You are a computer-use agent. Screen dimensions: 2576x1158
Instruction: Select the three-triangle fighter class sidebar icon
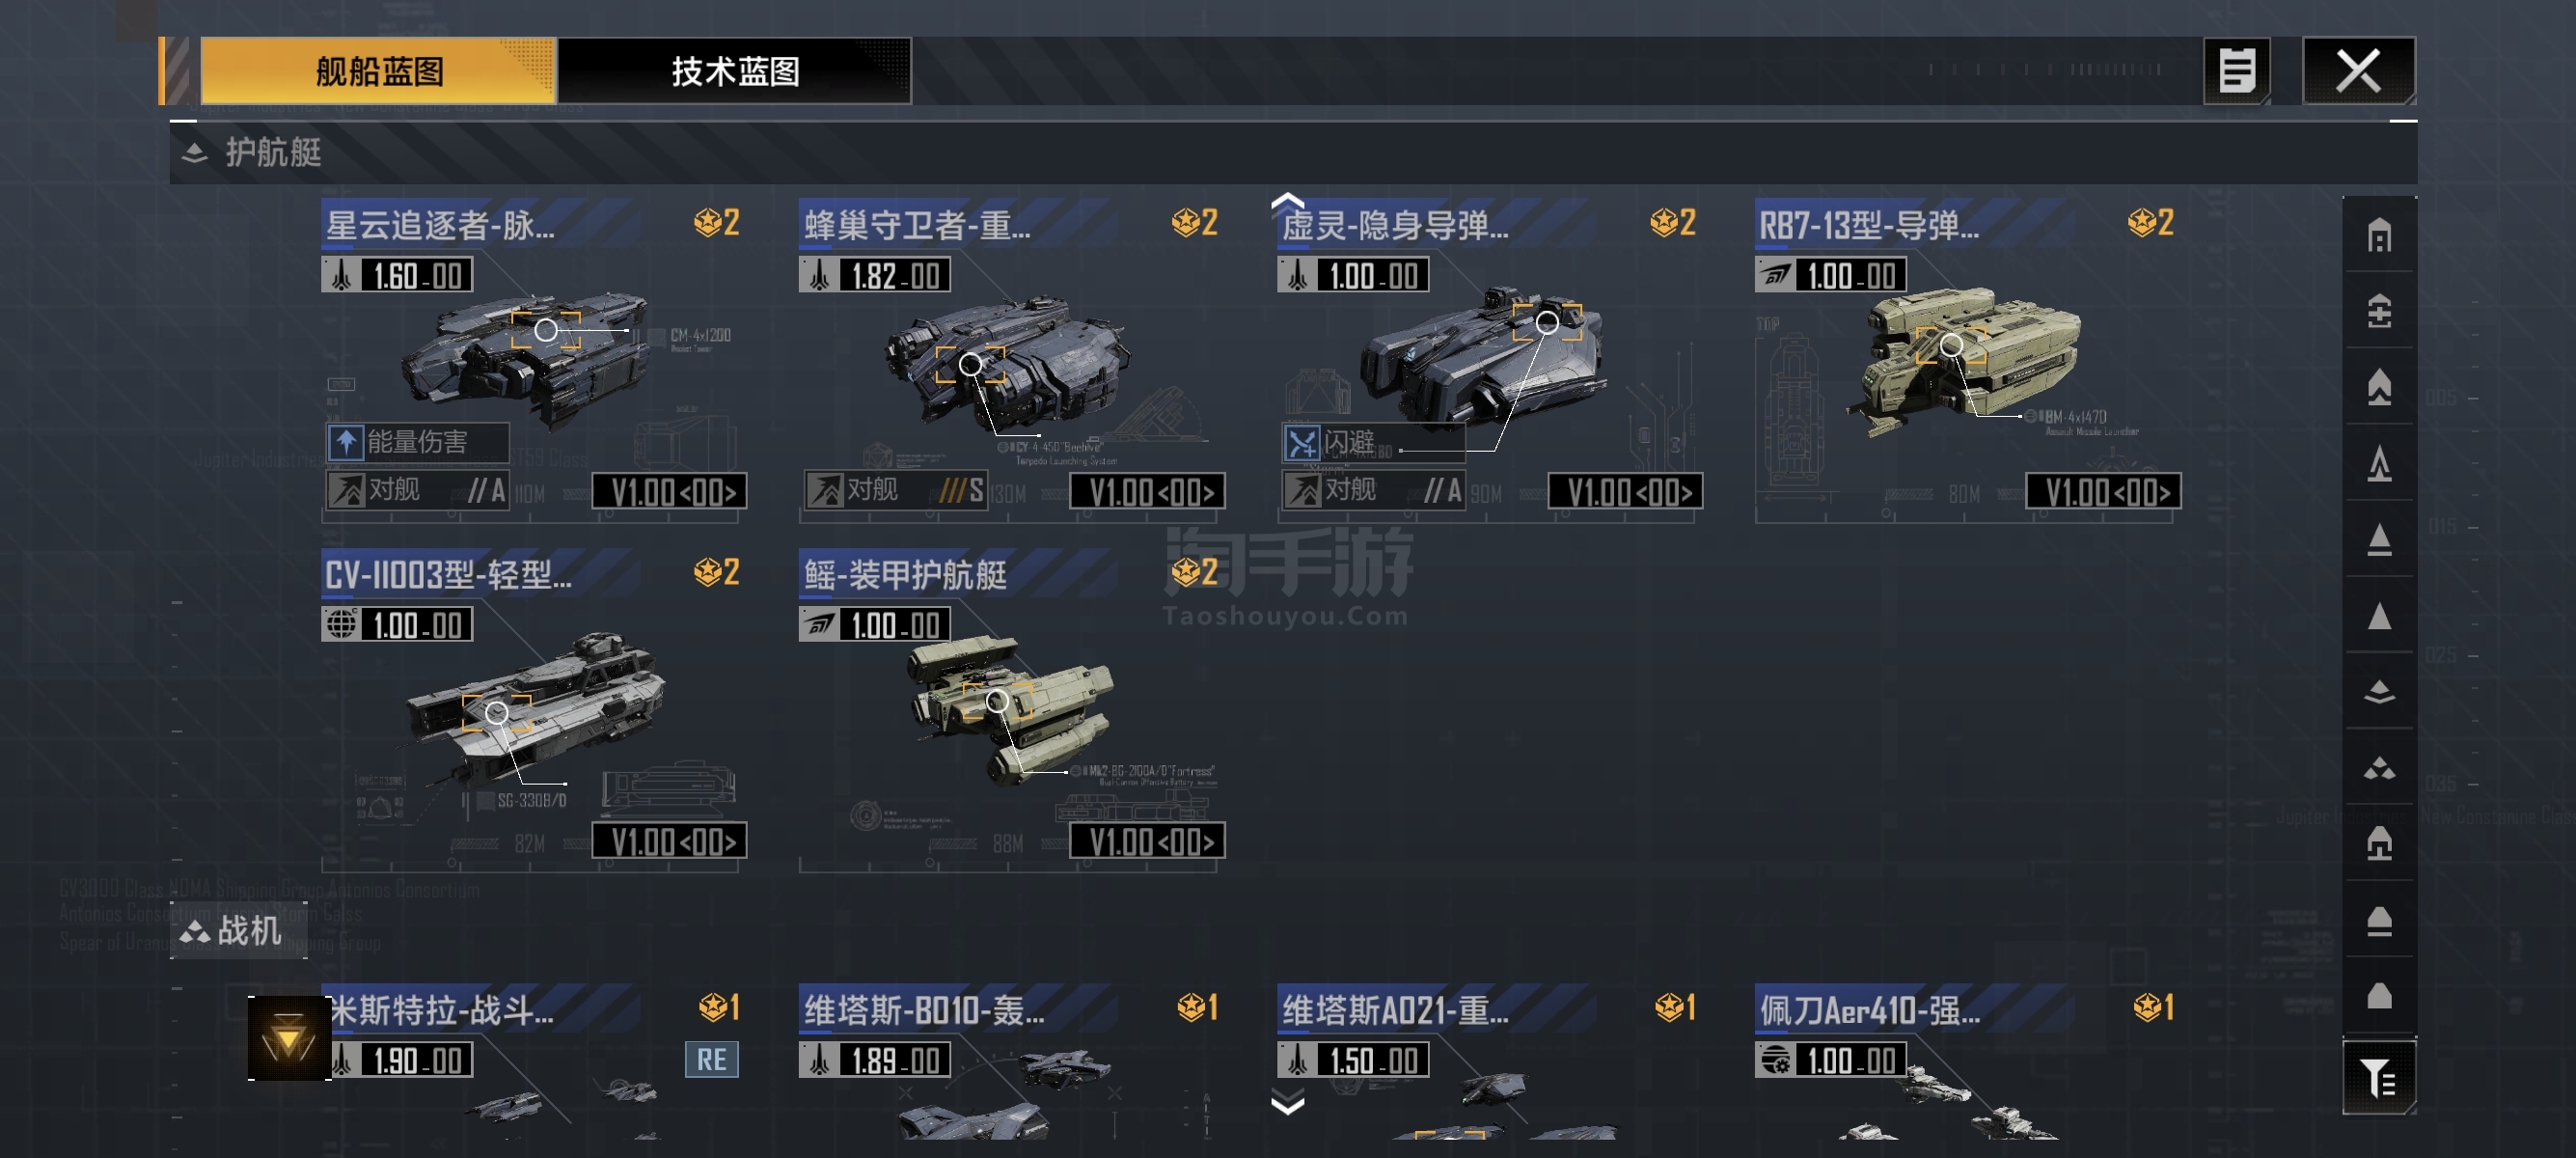[2379, 768]
